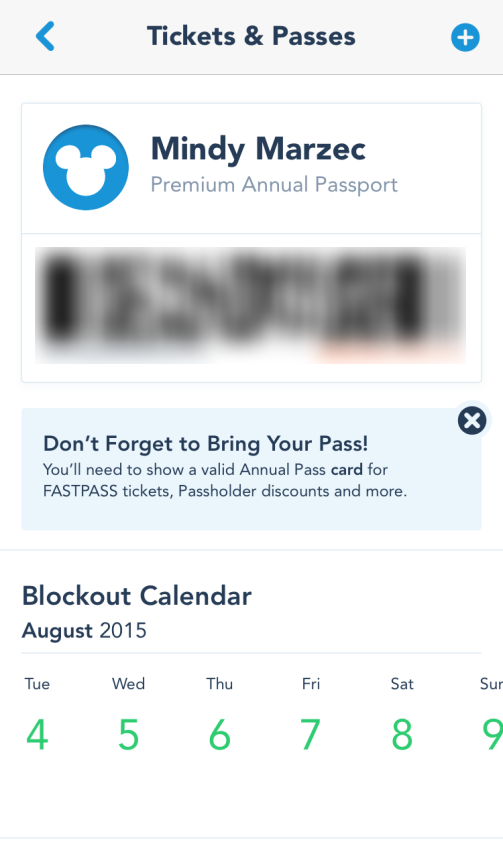
Task: Select Thursday August 6 on calendar
Action: pos(219,735)
